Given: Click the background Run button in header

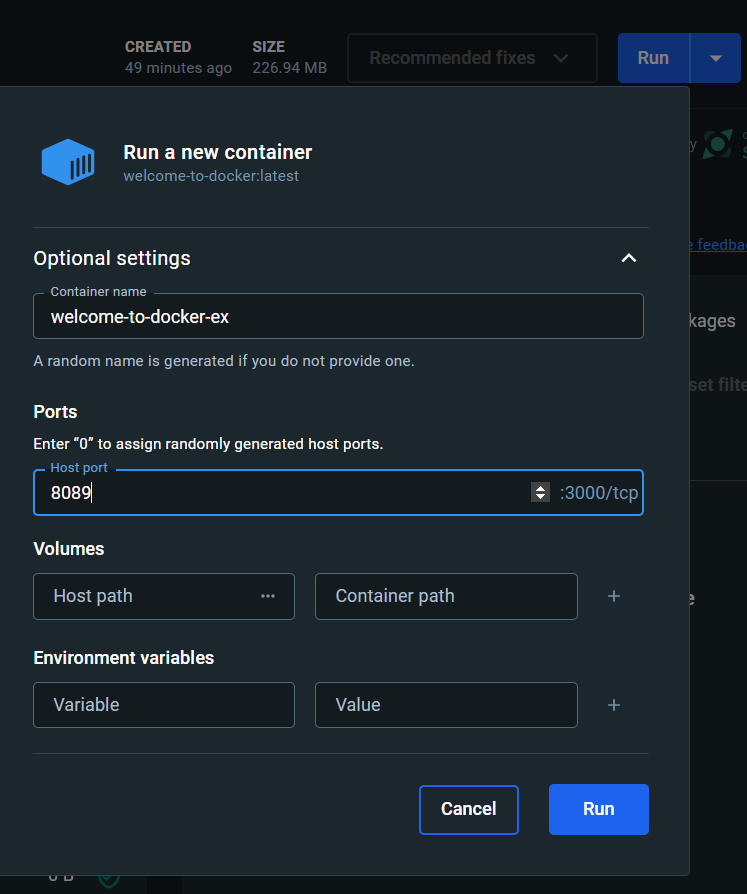Looking at the screenshot, I should click(x=653, y=58).
